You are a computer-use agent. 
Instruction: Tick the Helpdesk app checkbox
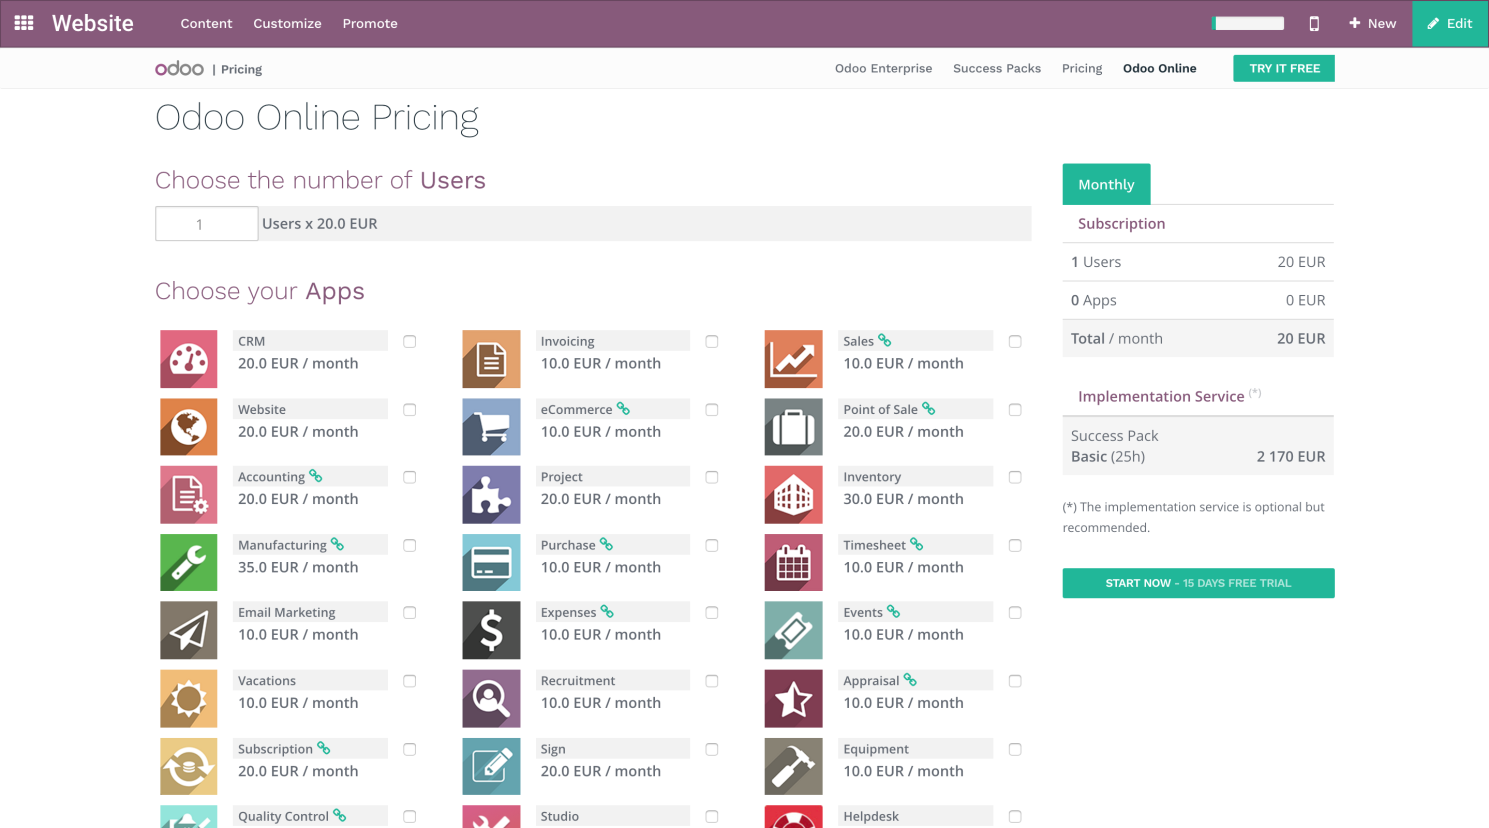(x=1015, y=817)
